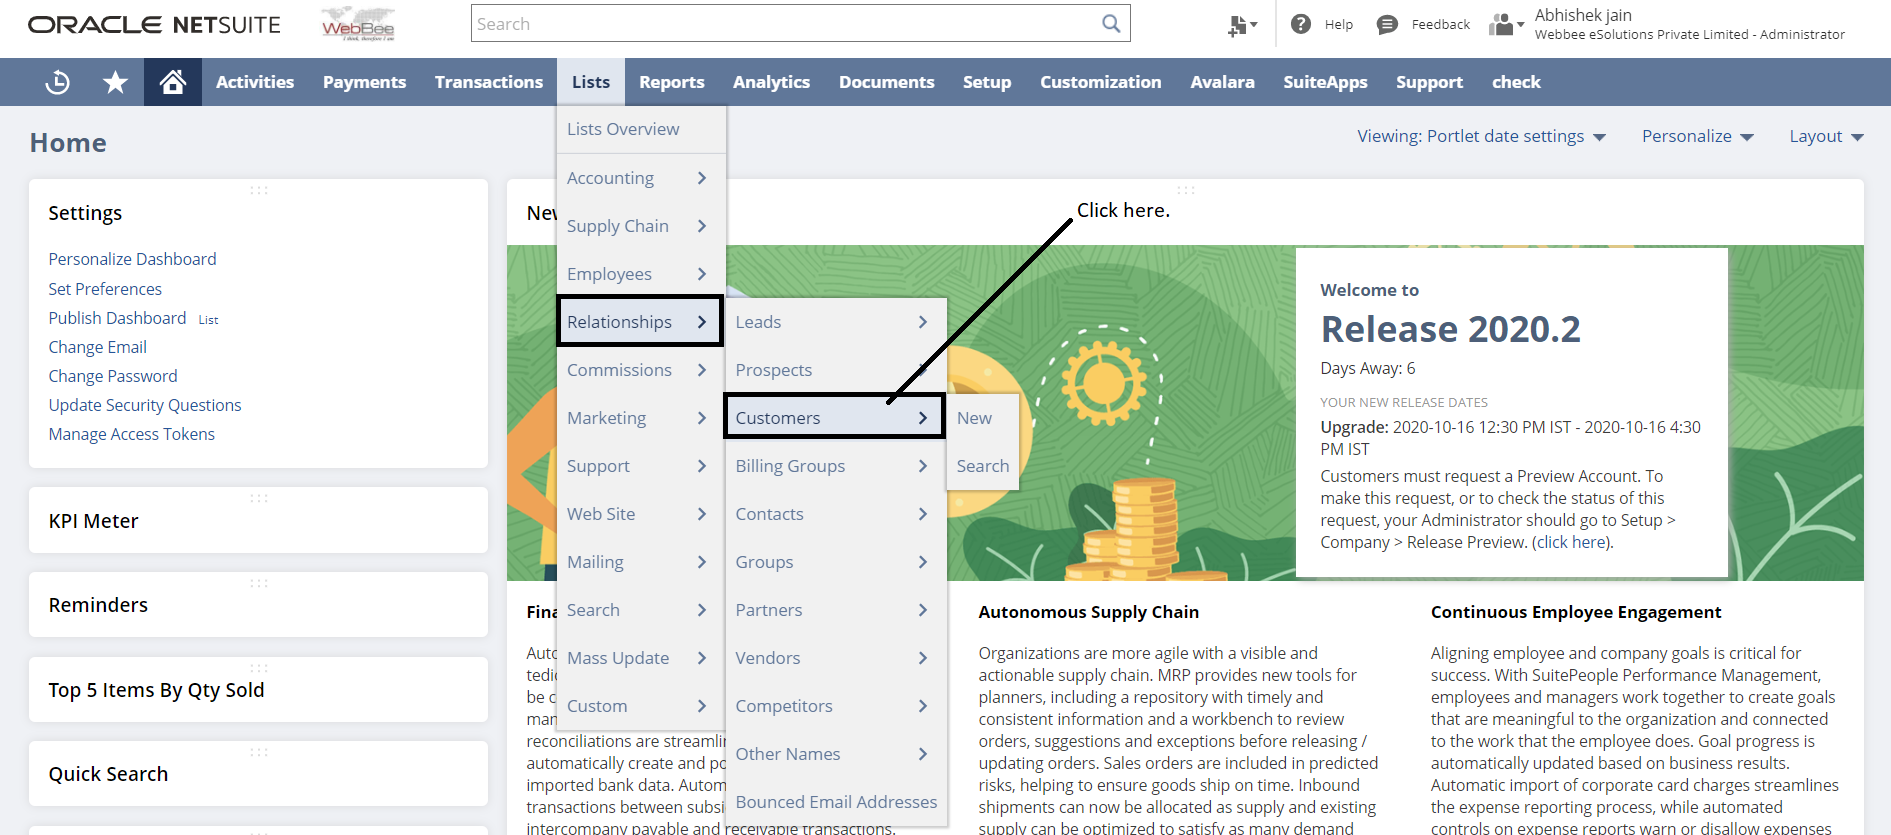Viewport: 1891px width, 835px height.
Task: Open Update Security Questions link
Action: point(145,405)
